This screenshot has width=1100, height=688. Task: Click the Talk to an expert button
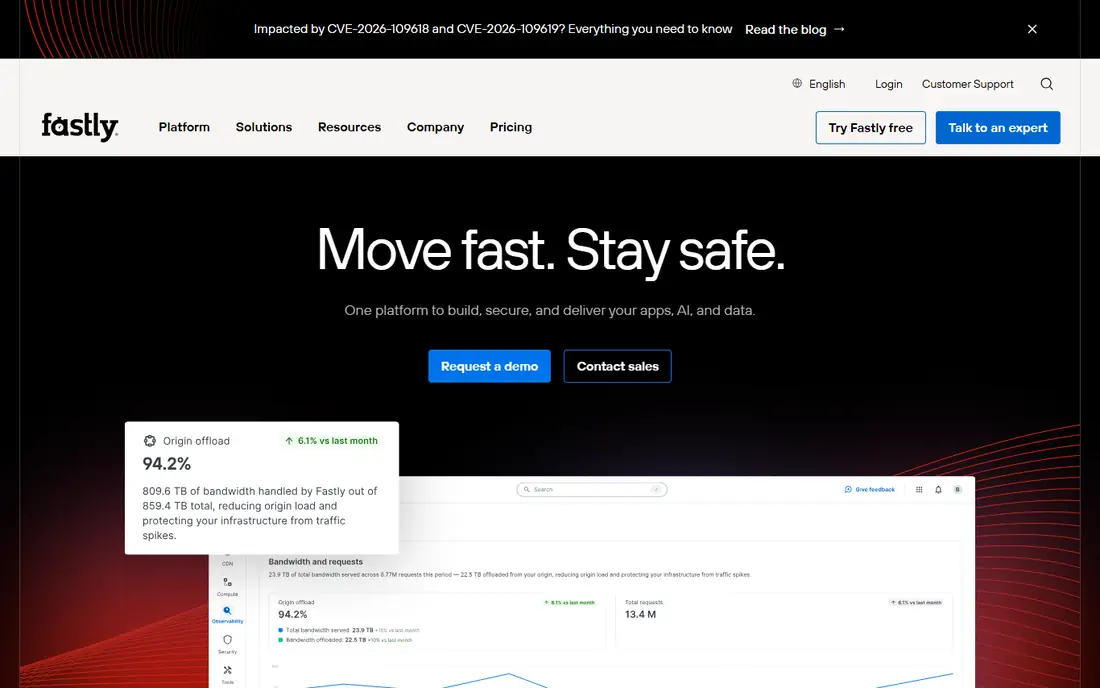coord(998,128)
